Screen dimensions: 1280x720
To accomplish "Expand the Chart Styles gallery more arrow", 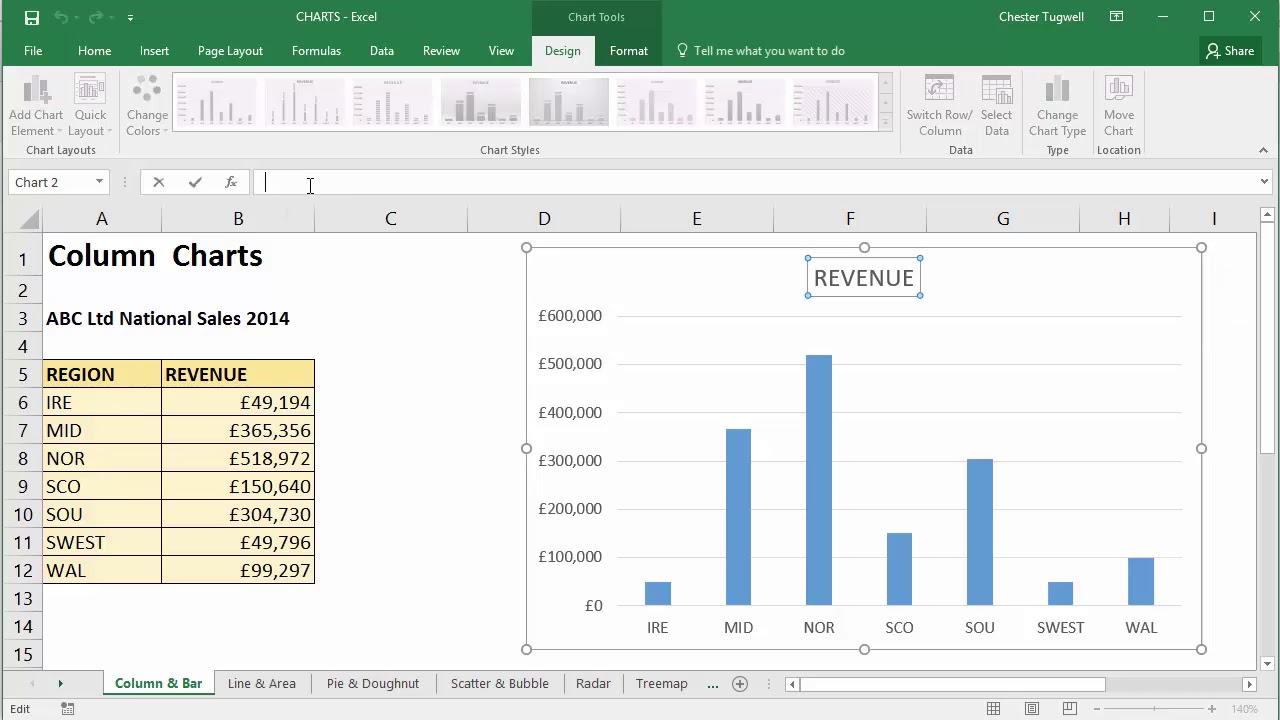I will tap(885, 123).
